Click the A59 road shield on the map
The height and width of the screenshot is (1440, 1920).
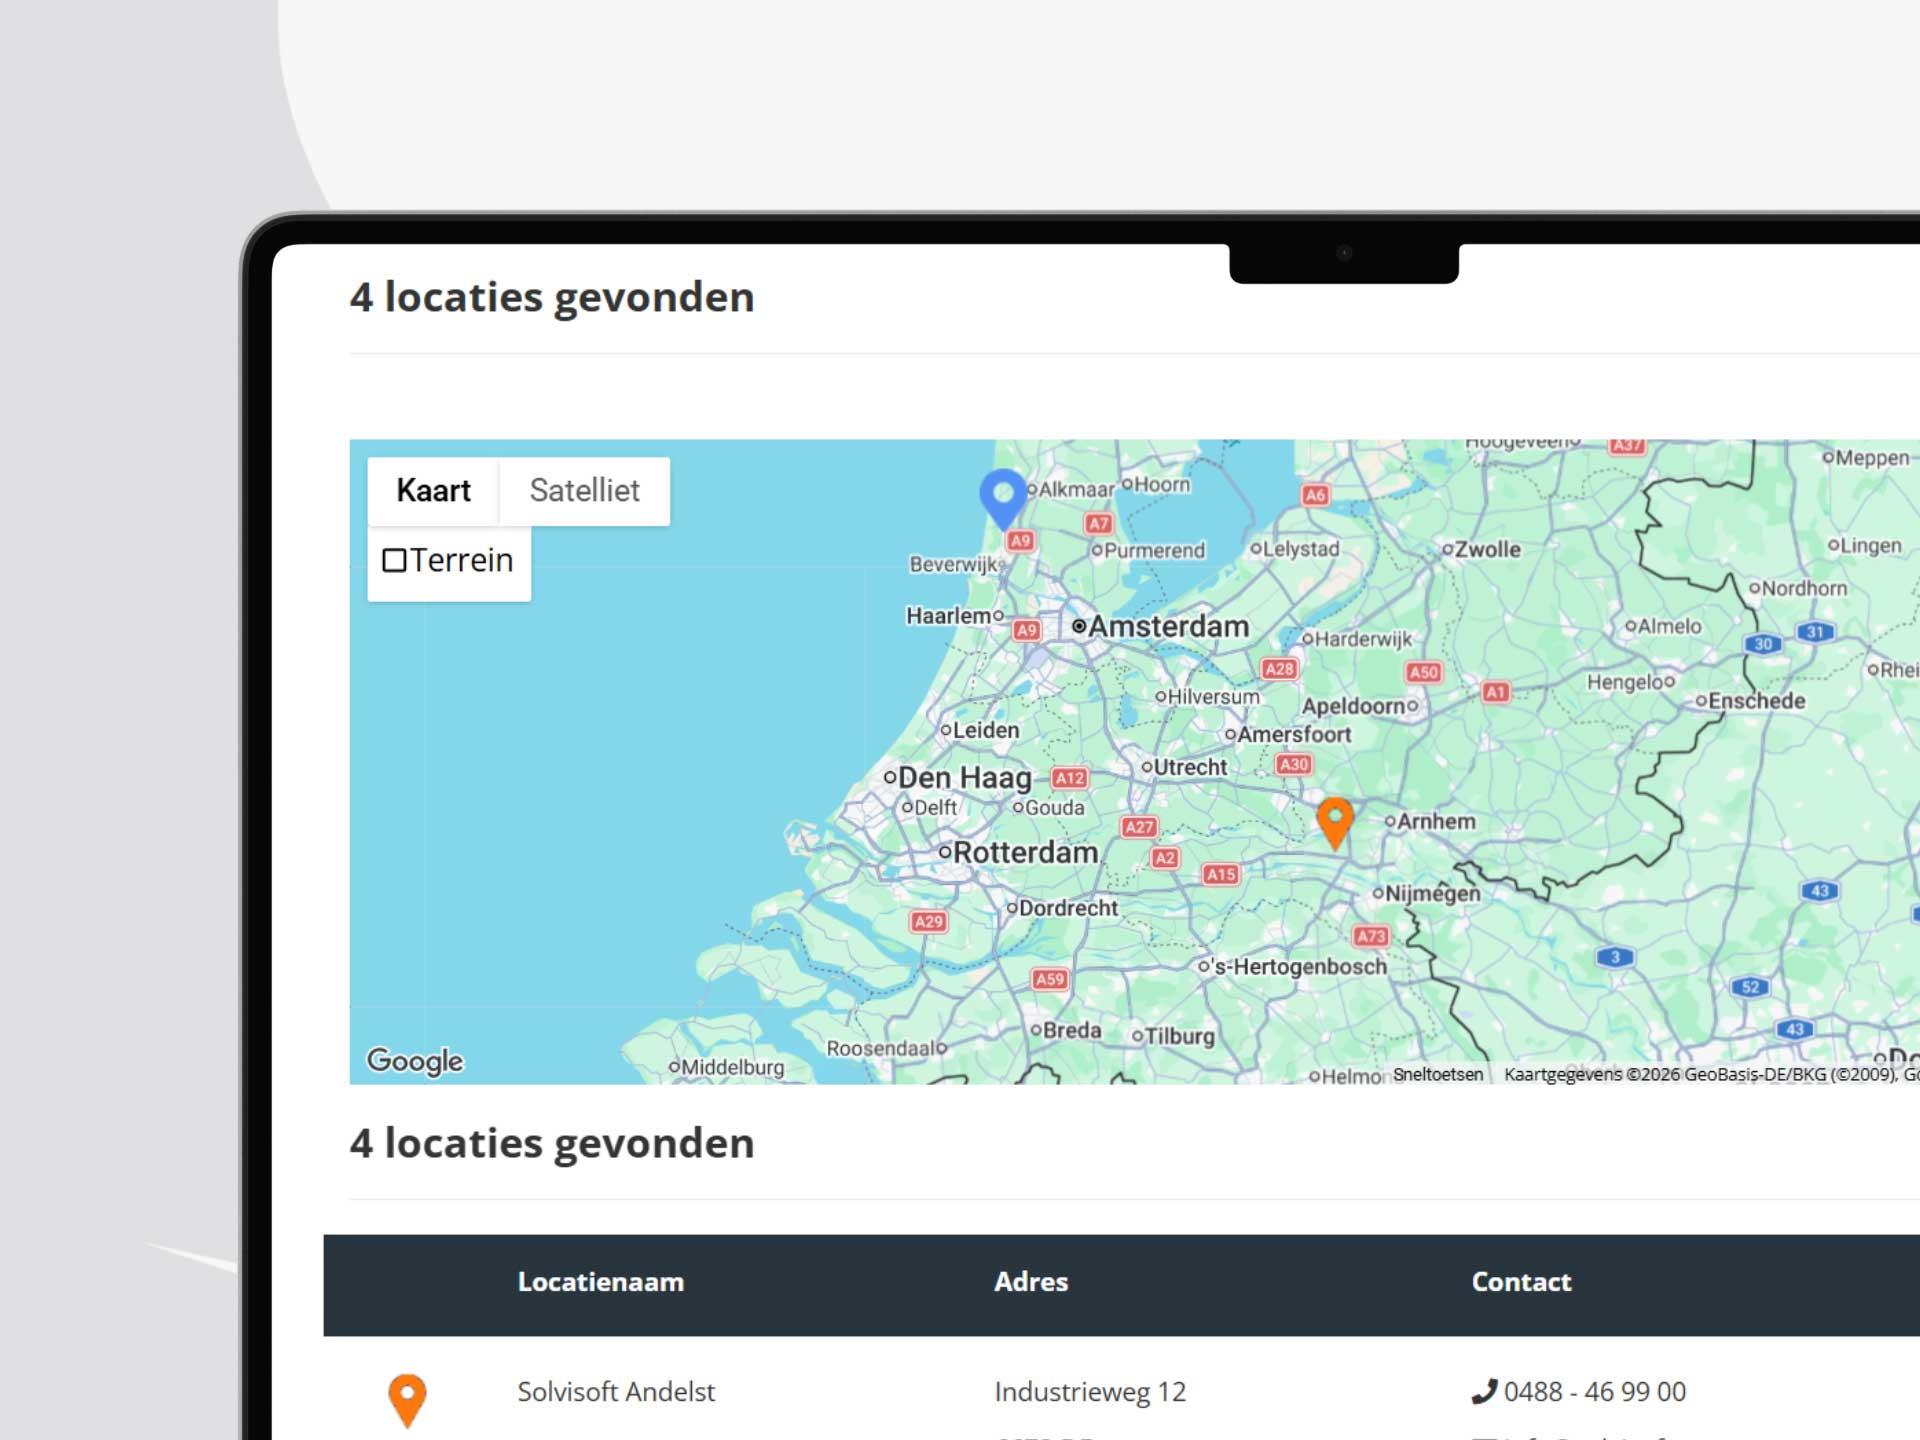(1050, 979)
